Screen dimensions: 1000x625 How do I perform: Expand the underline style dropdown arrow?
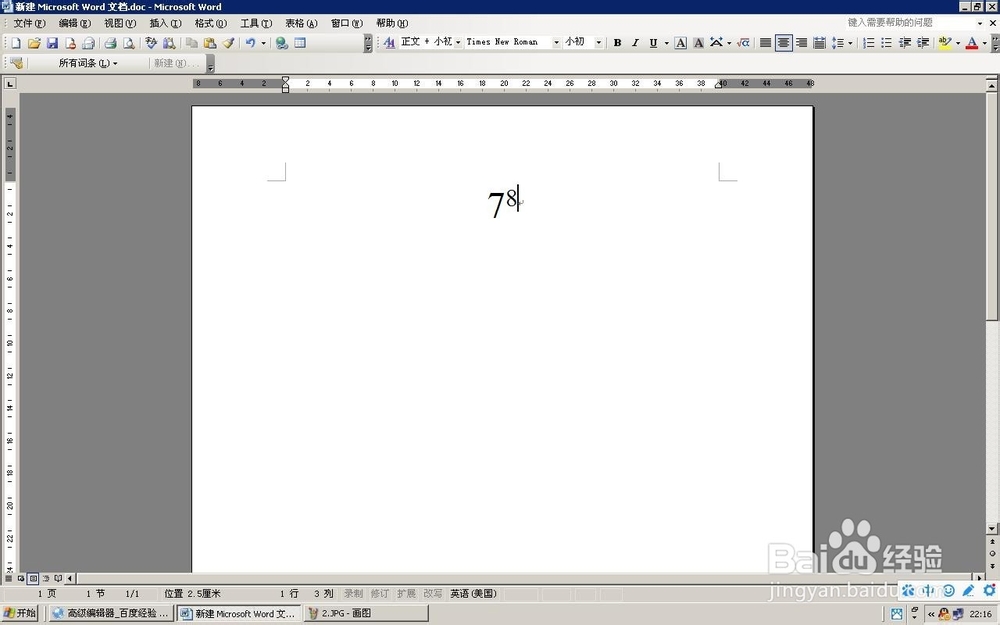click(666, 43)
